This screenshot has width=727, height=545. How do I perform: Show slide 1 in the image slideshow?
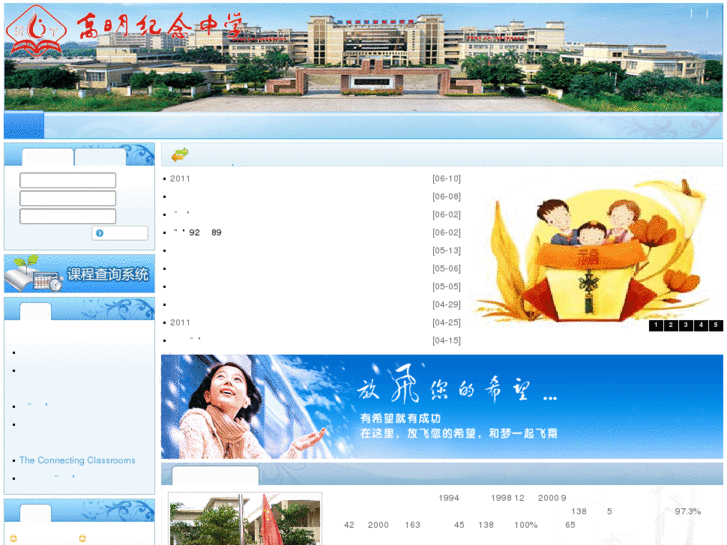point(656,325)
